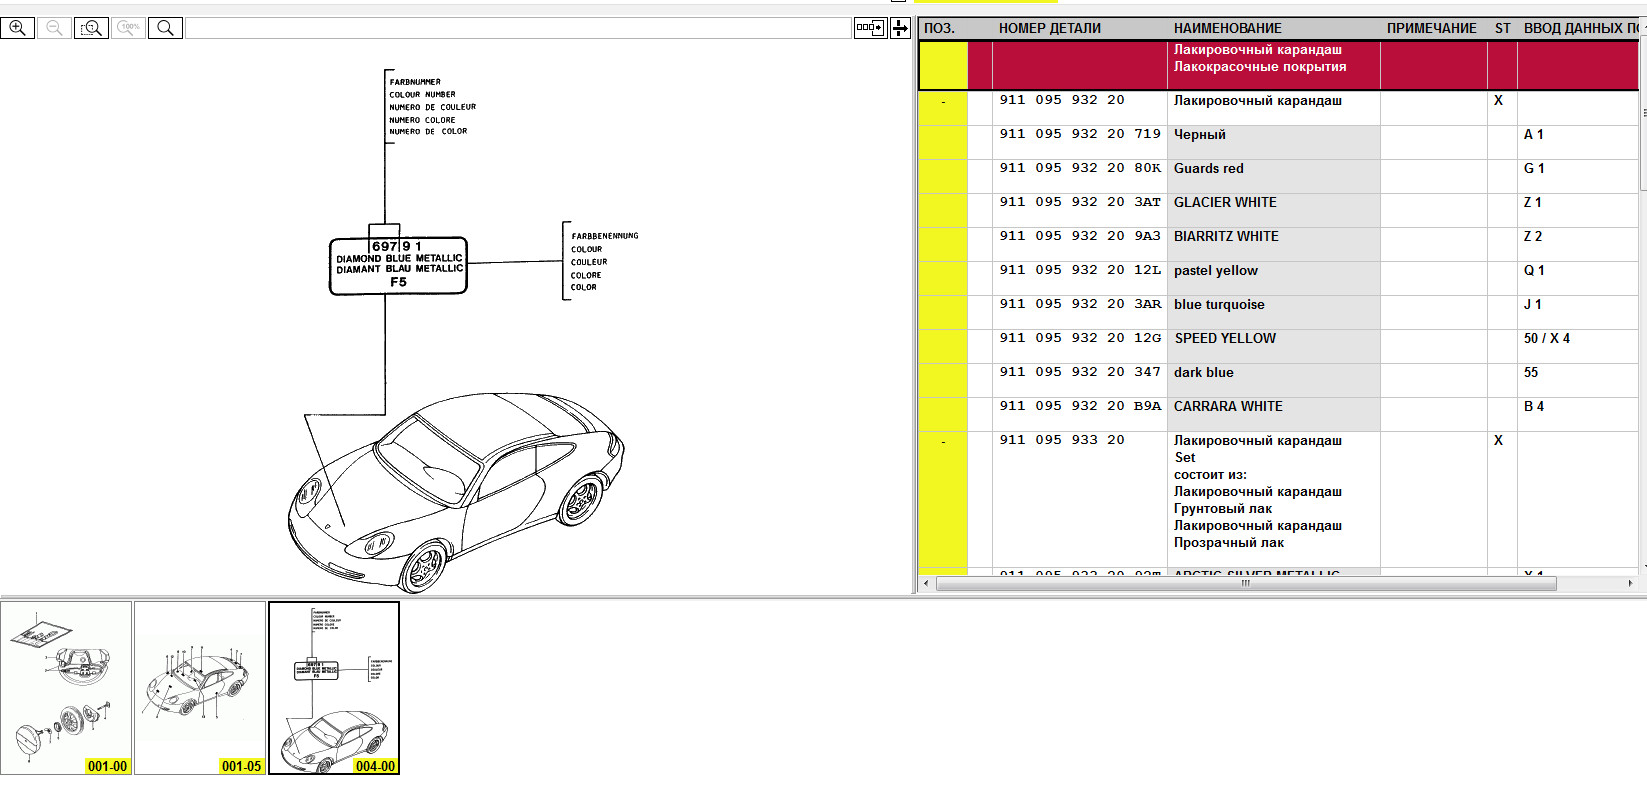Click code Q 1 in the data column

(1534, 270)
